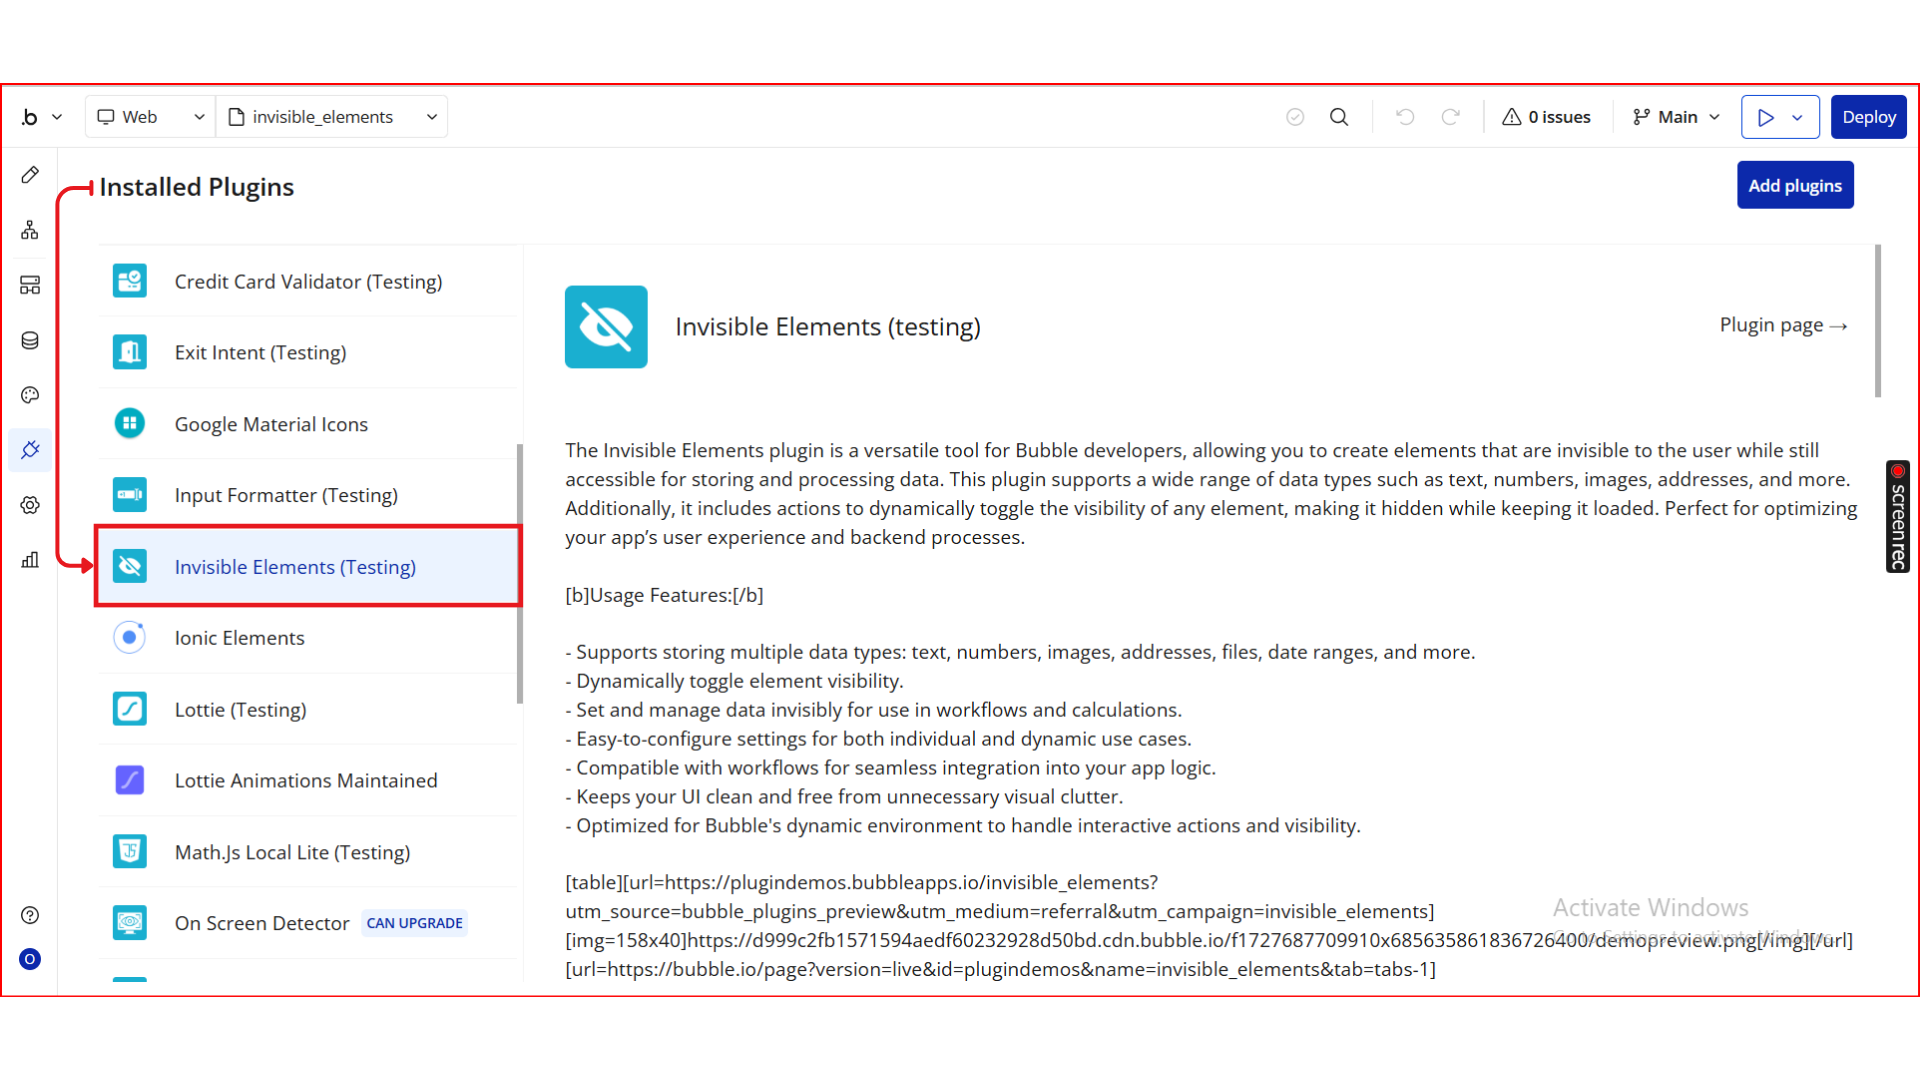Open the Workflow tab icon in sidebar
This screenshot has height=1080, width=1920.
30,230
